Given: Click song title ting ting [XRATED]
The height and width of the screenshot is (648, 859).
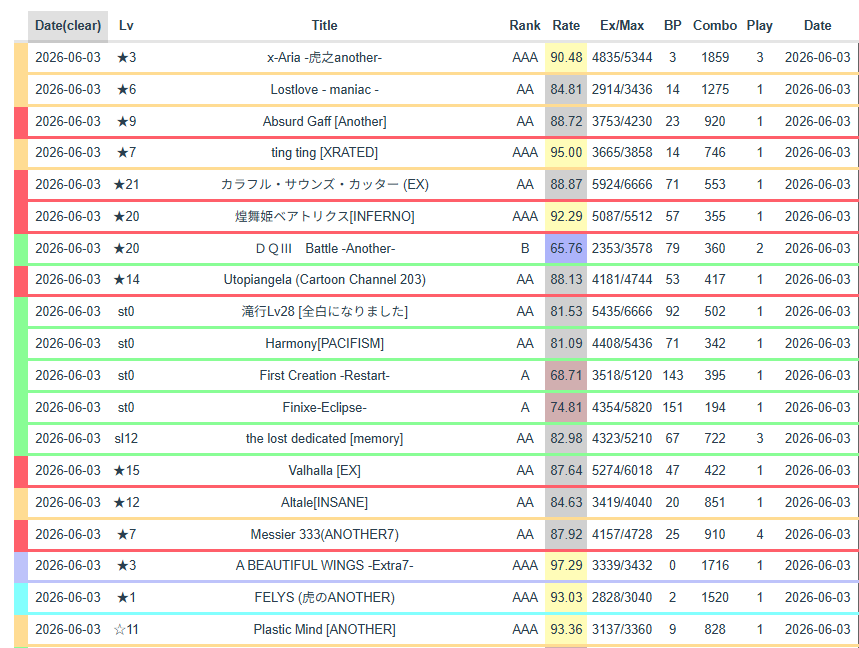Looking at the screenshot, I should click(x=324, y=152).
